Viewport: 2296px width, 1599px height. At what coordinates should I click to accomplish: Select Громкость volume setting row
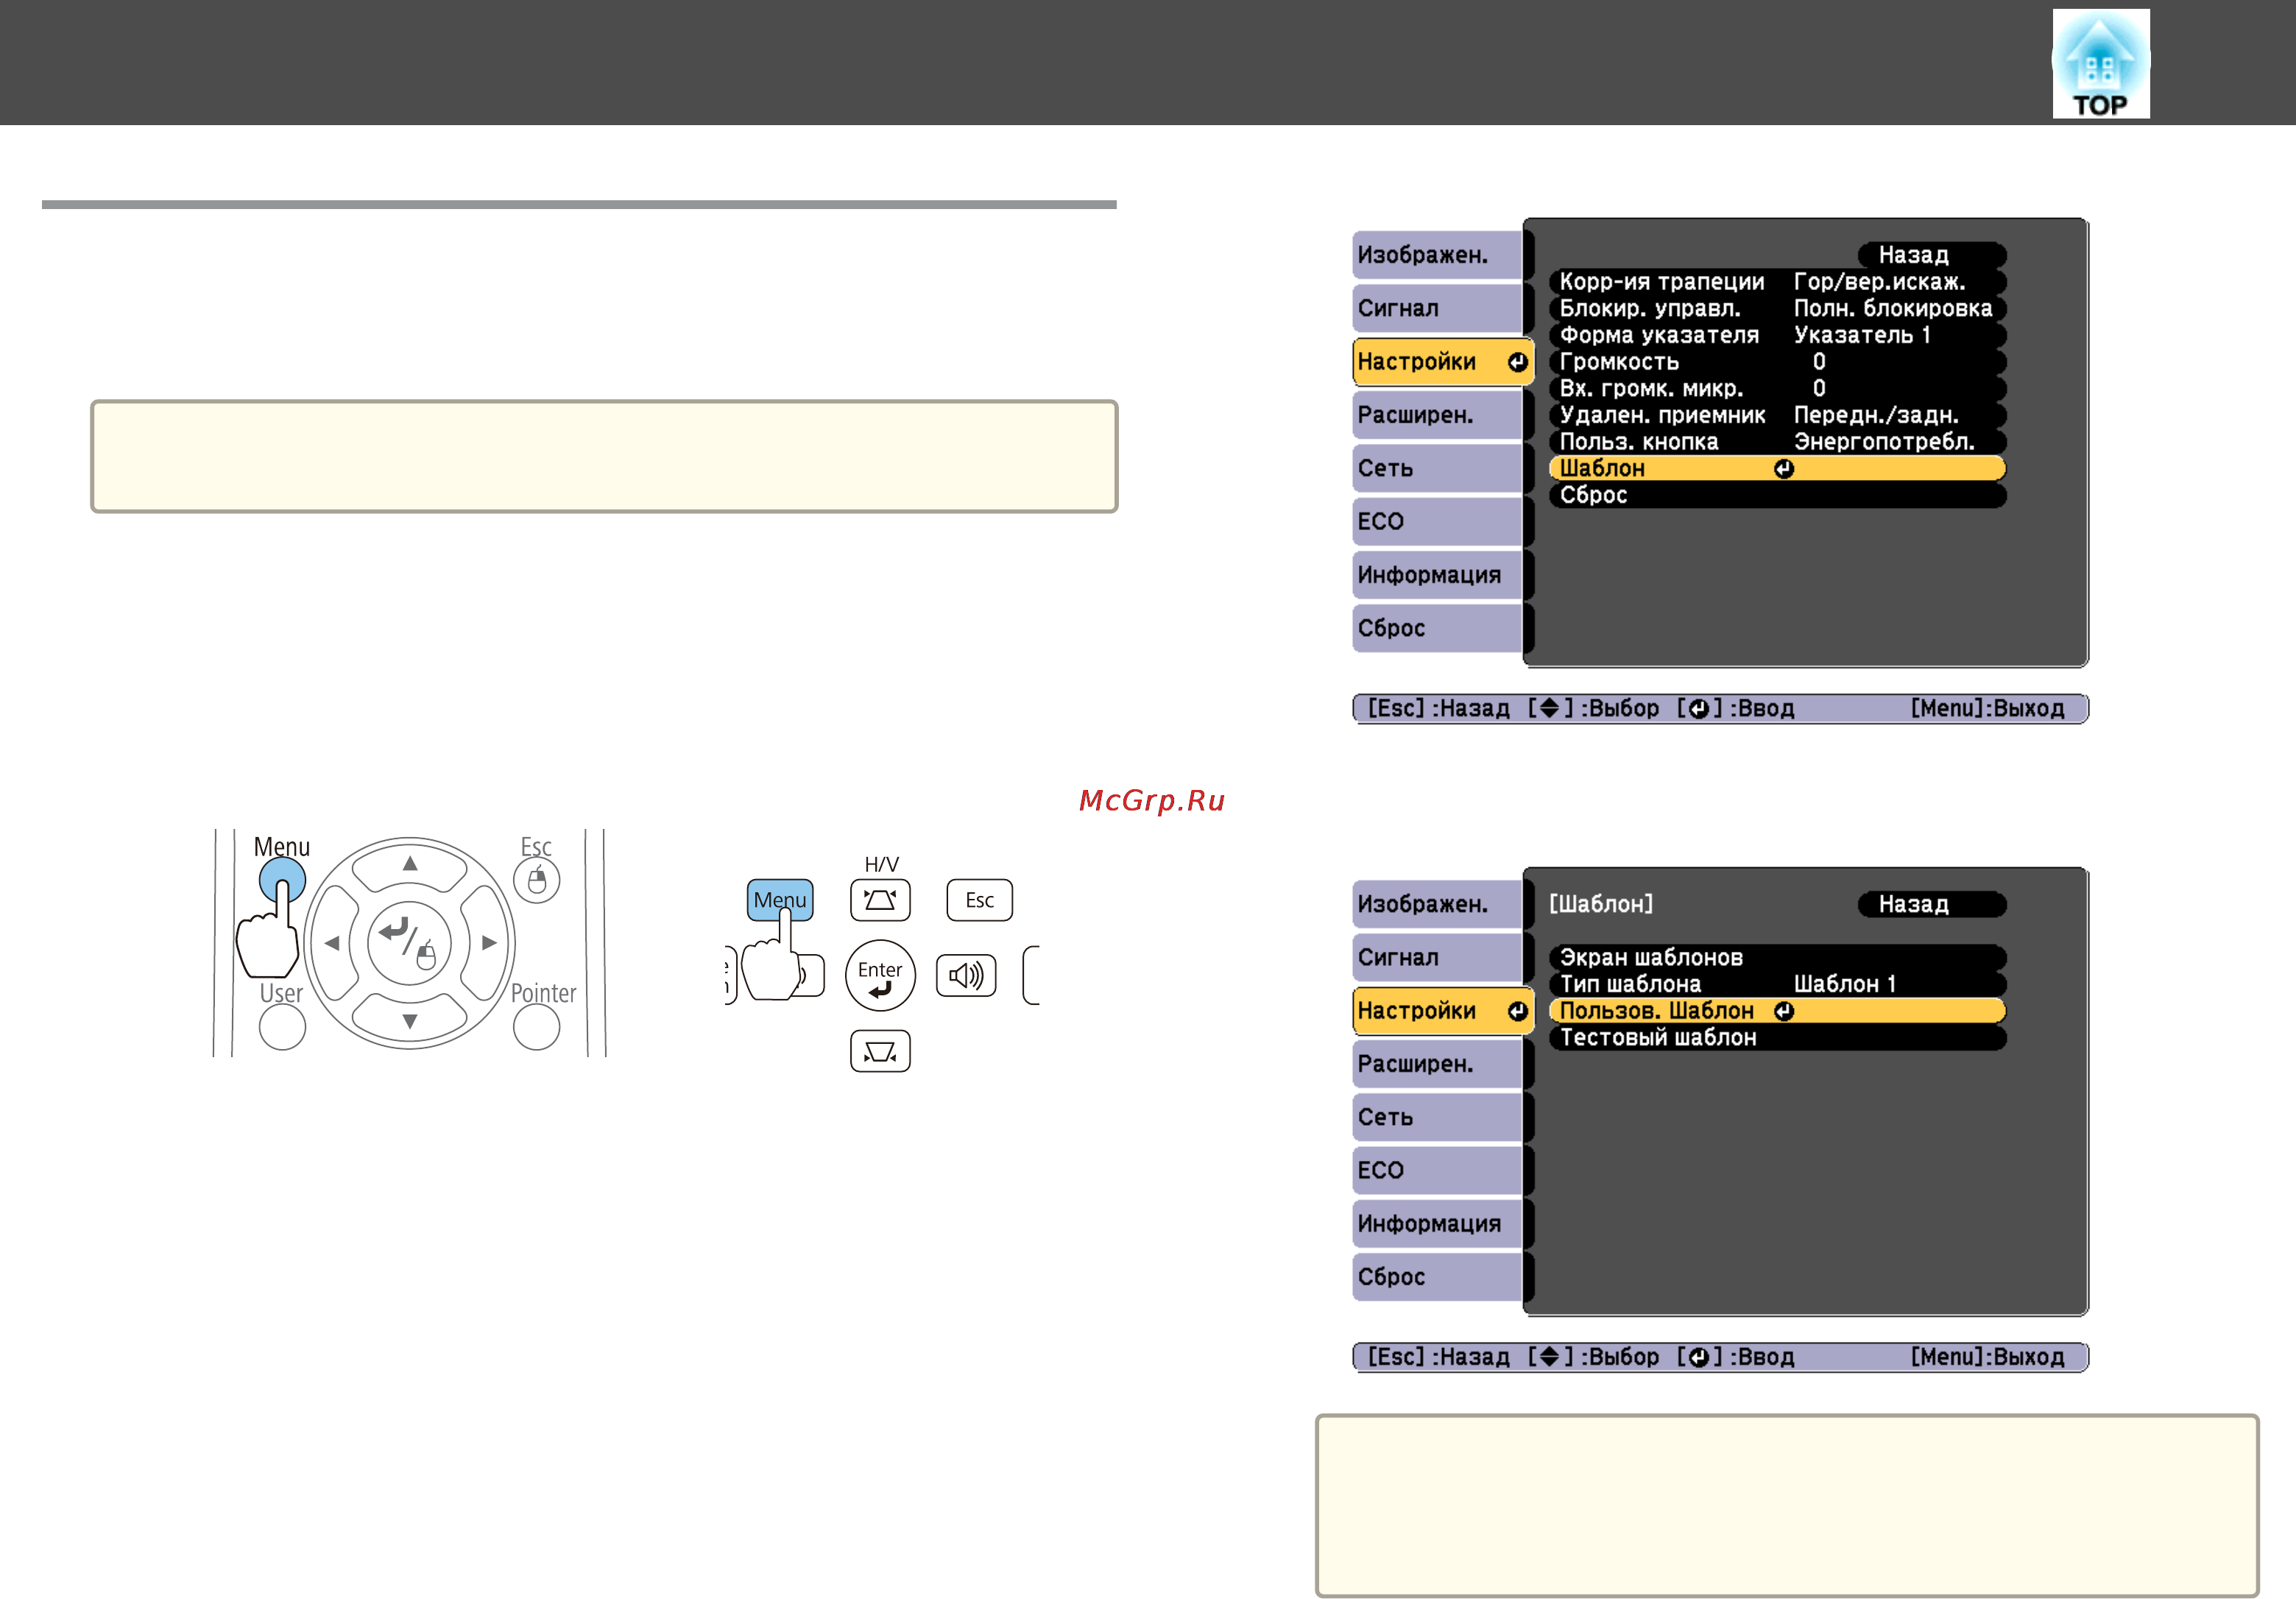1777,362
